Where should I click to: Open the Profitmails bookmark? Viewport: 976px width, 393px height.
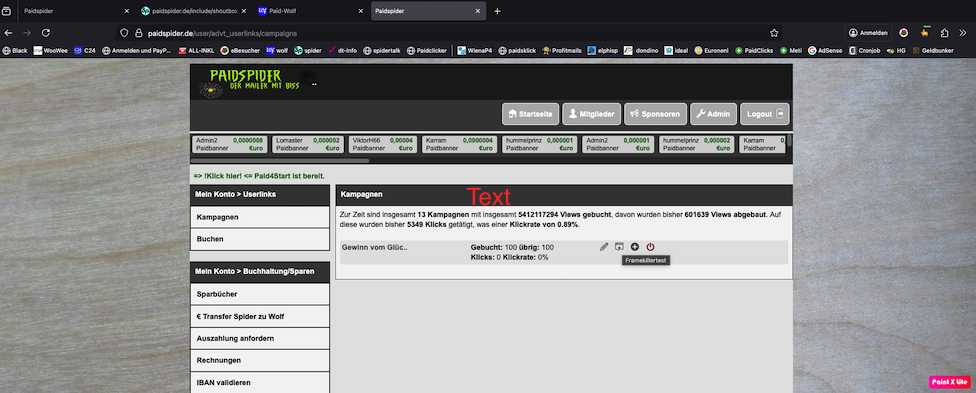561,50
